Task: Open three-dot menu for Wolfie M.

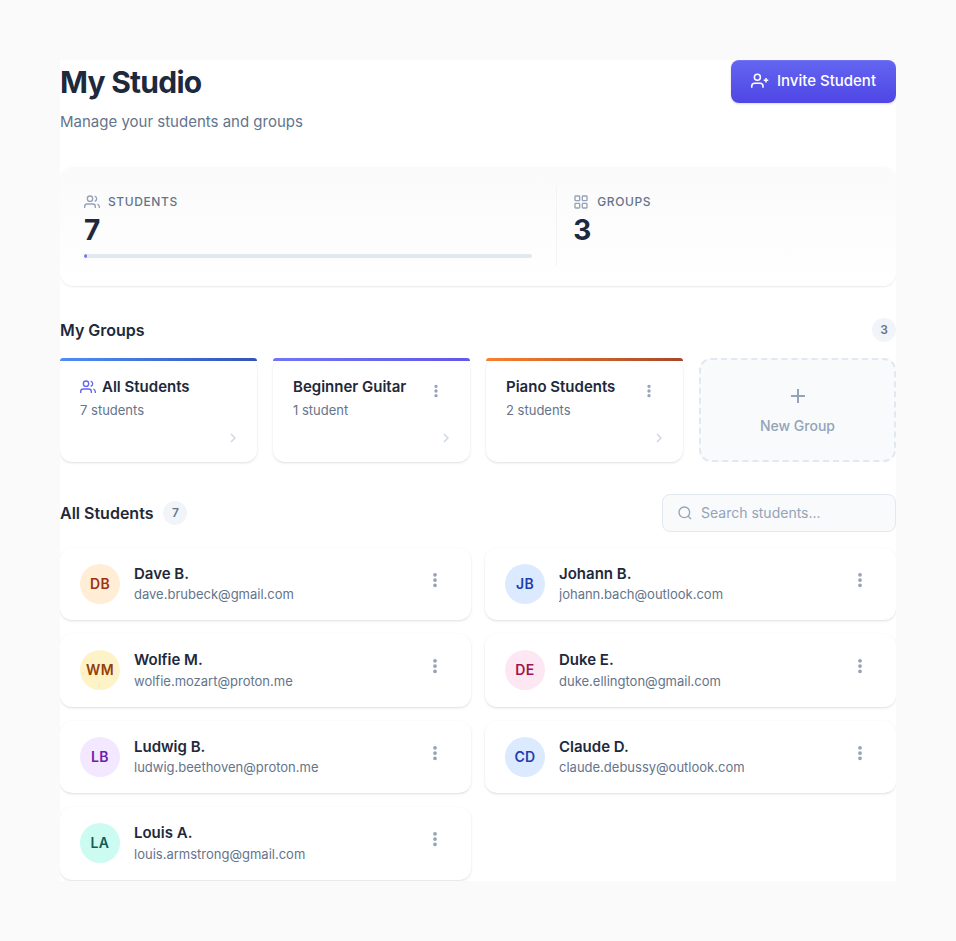Action: pos(435,666)
